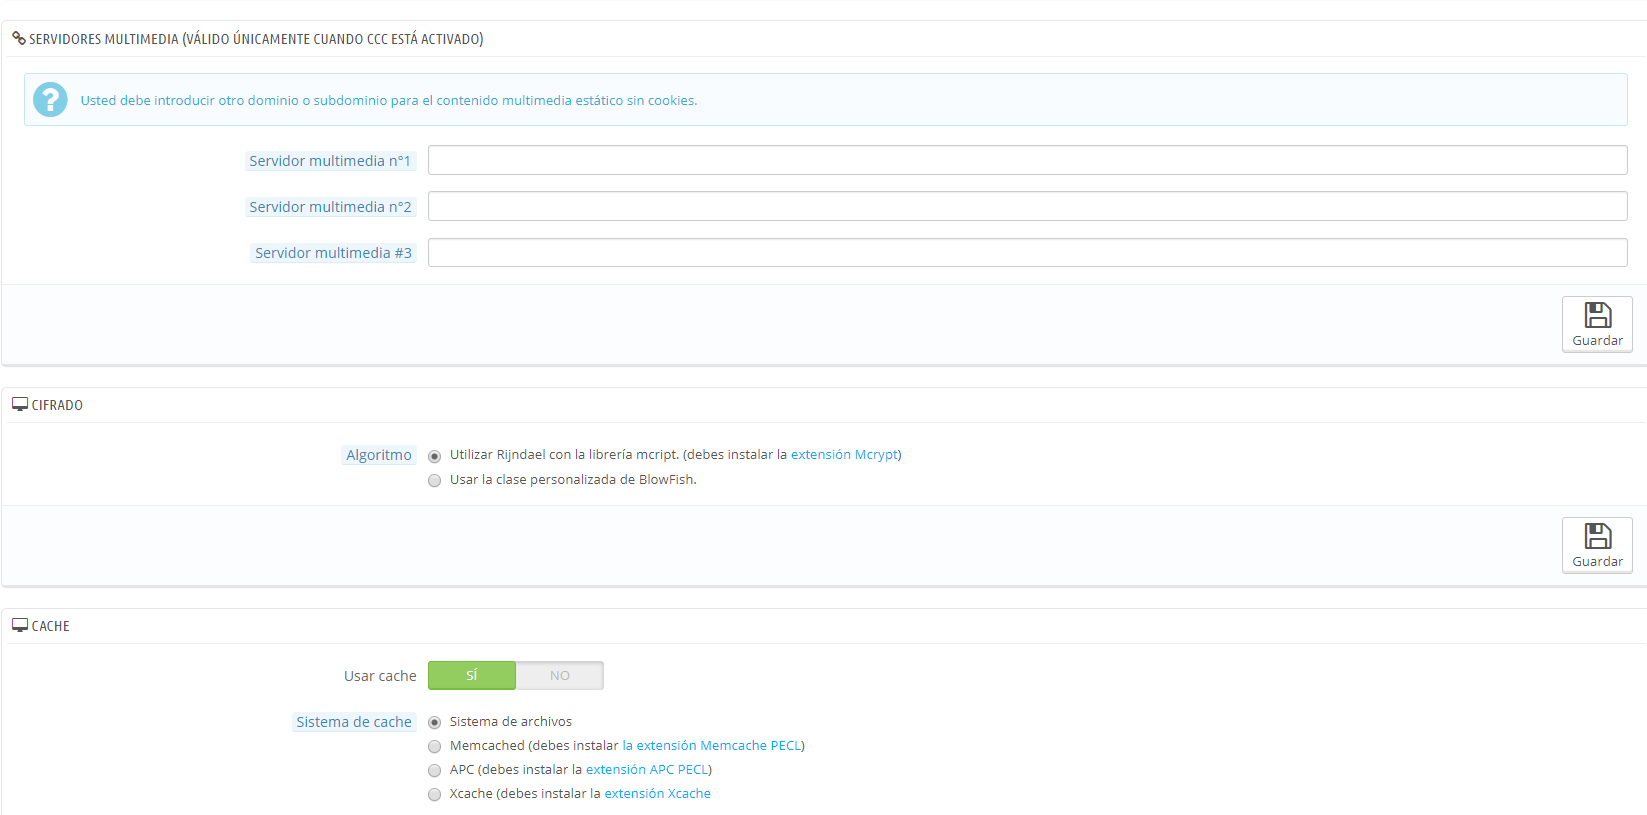Viewport: 1647px width, 815px height.
Task: Choose Sistema de archivos cache system
Action: [x=434, y=722]
